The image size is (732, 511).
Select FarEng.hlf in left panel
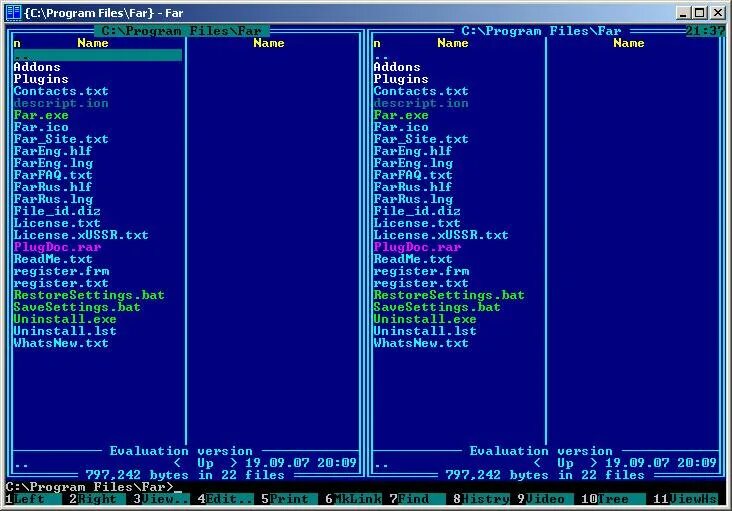pos(53,151)
